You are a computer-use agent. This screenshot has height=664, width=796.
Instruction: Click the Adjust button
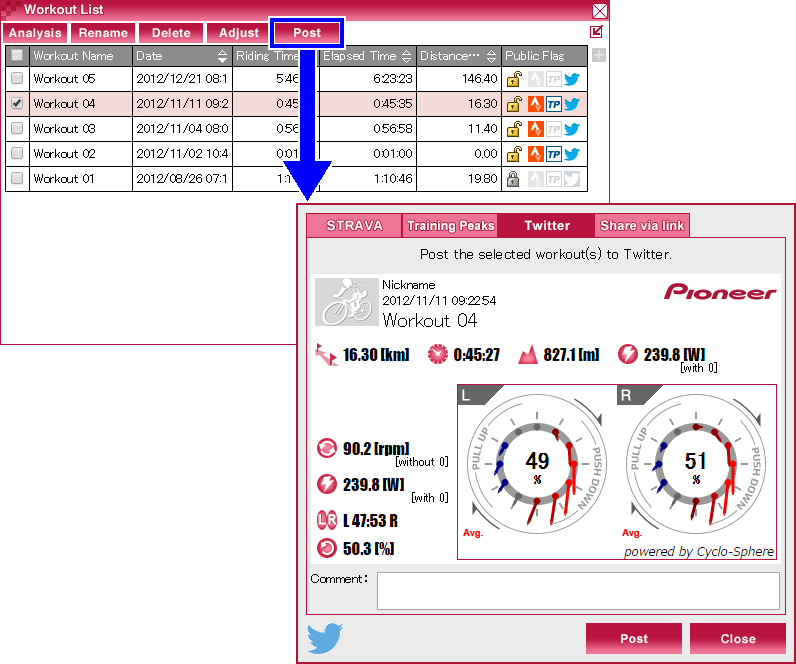[239, 33]
